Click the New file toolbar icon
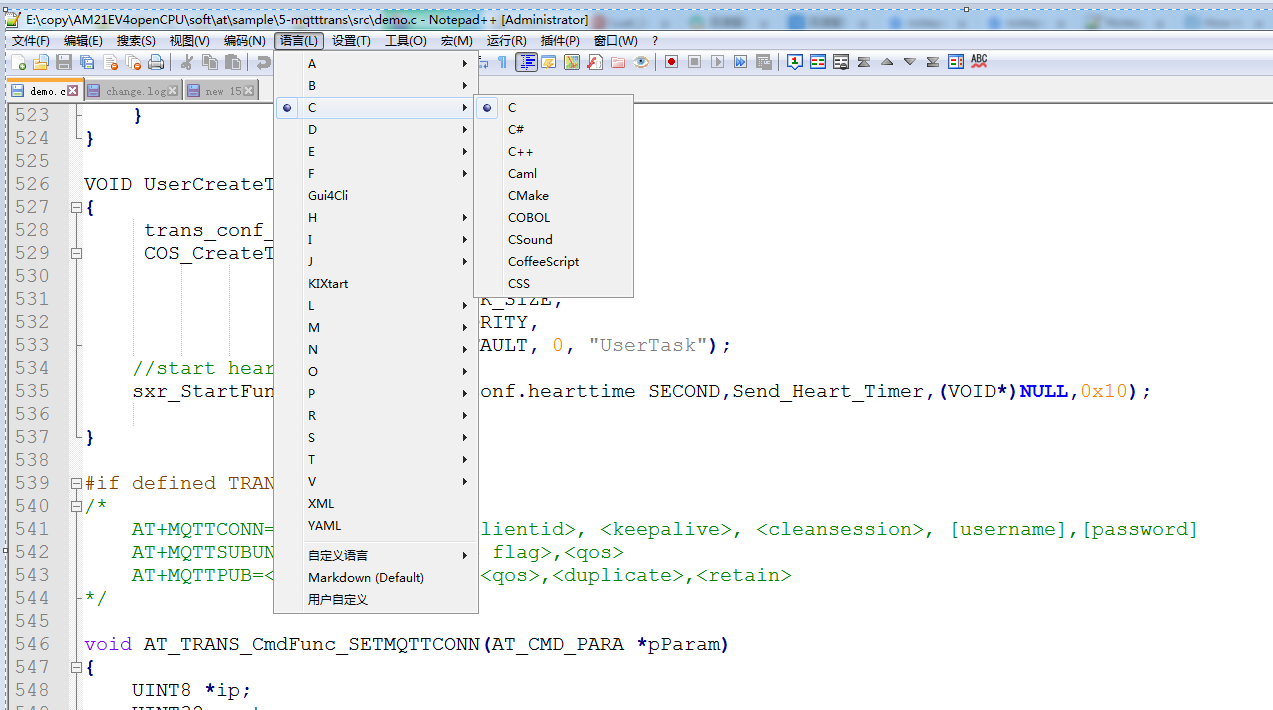Viewport: 1273px width, 710px height. click(x=18, y=62)
